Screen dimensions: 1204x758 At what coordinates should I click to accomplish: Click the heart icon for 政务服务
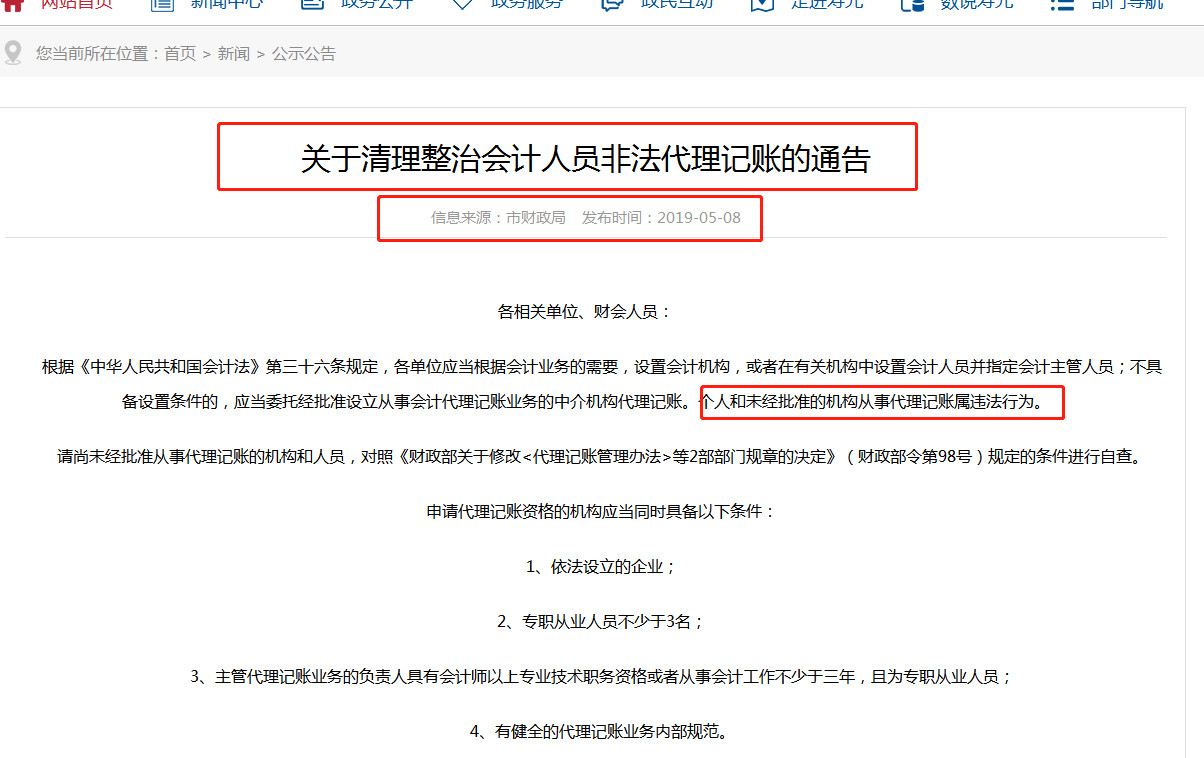[x=463, y=4]
